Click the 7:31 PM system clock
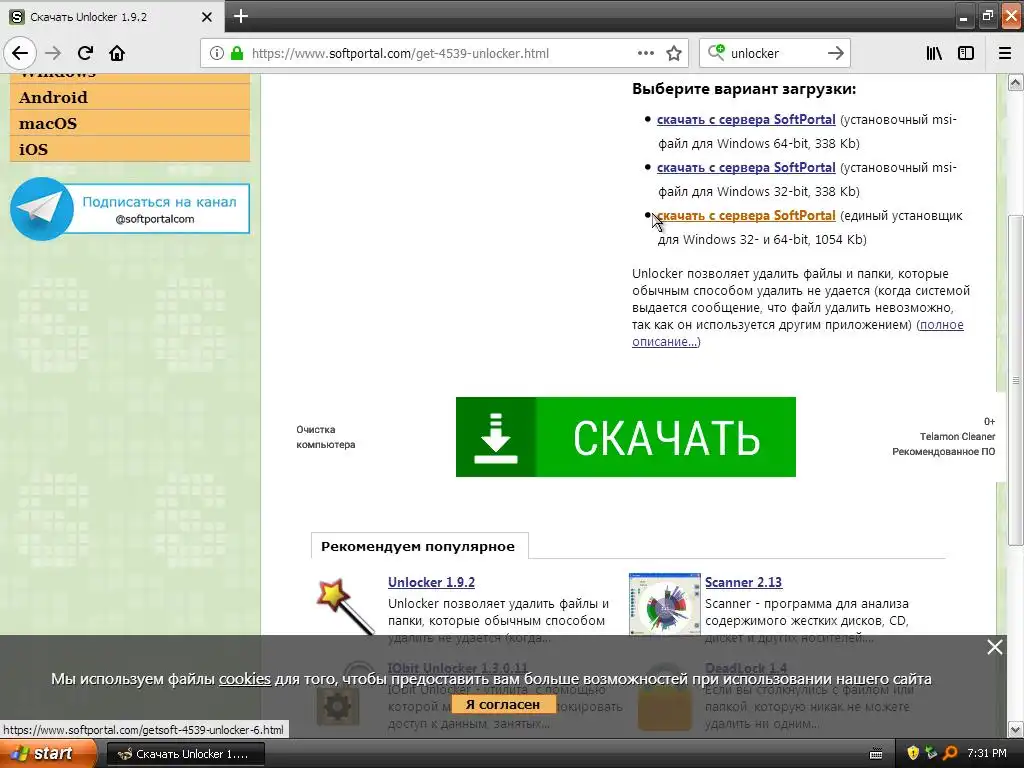Image resolution: width=1024 pixels, height=768 pixels. (987, 754)
